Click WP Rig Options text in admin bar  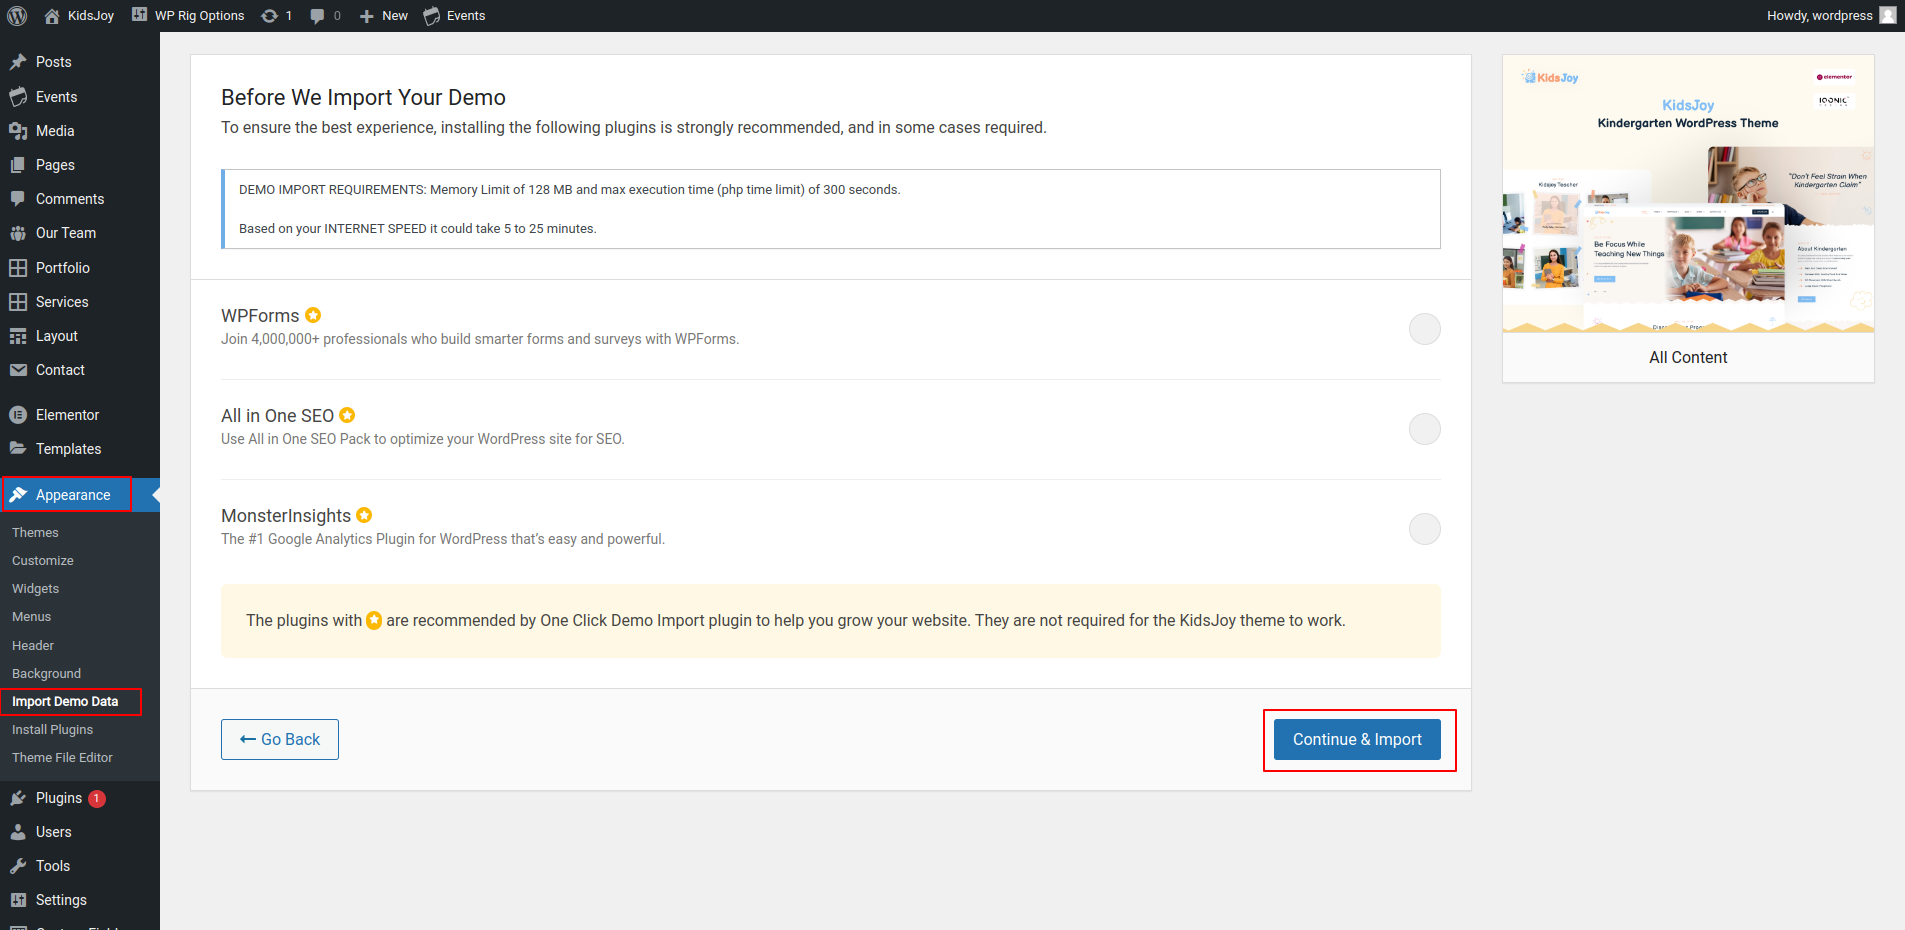[x=199, y=16]
